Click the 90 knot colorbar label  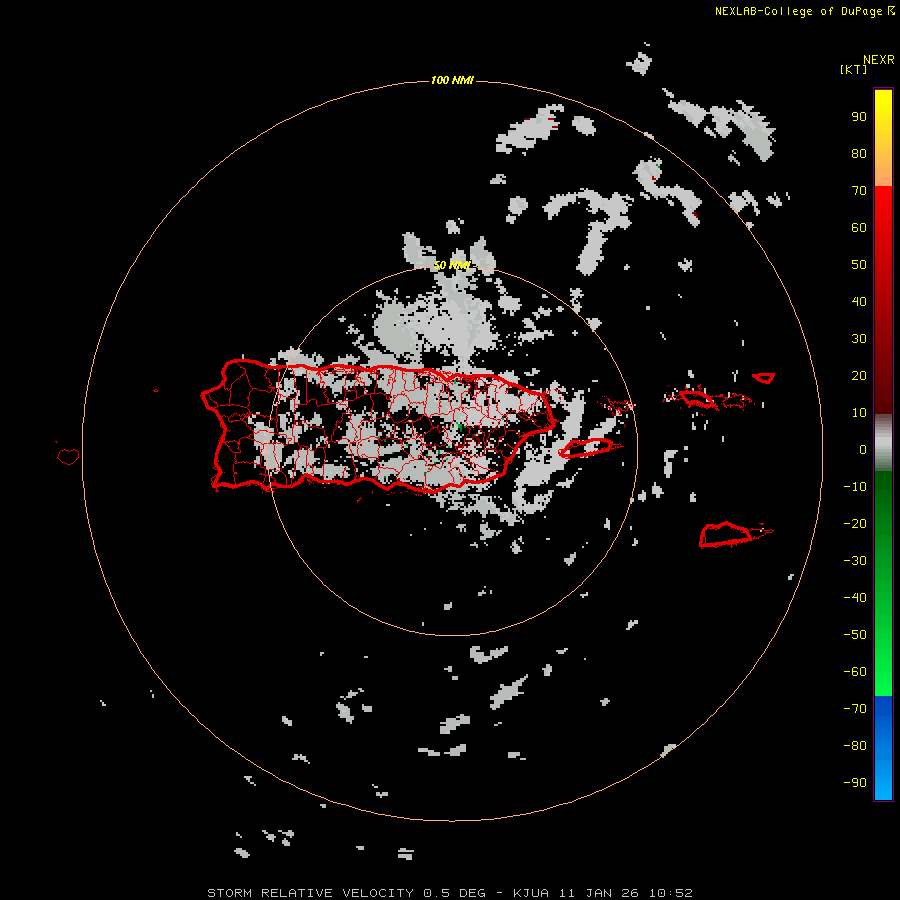tap(859, 117)
